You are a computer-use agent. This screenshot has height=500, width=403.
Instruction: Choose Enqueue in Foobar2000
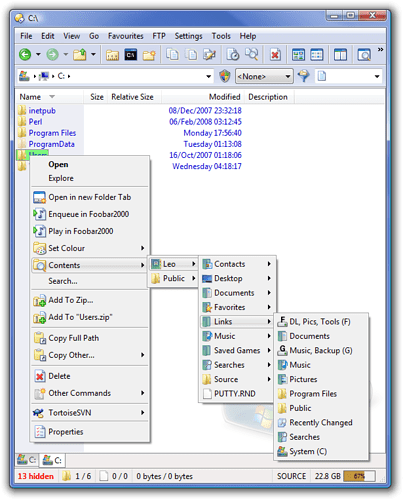pos(90,214)
